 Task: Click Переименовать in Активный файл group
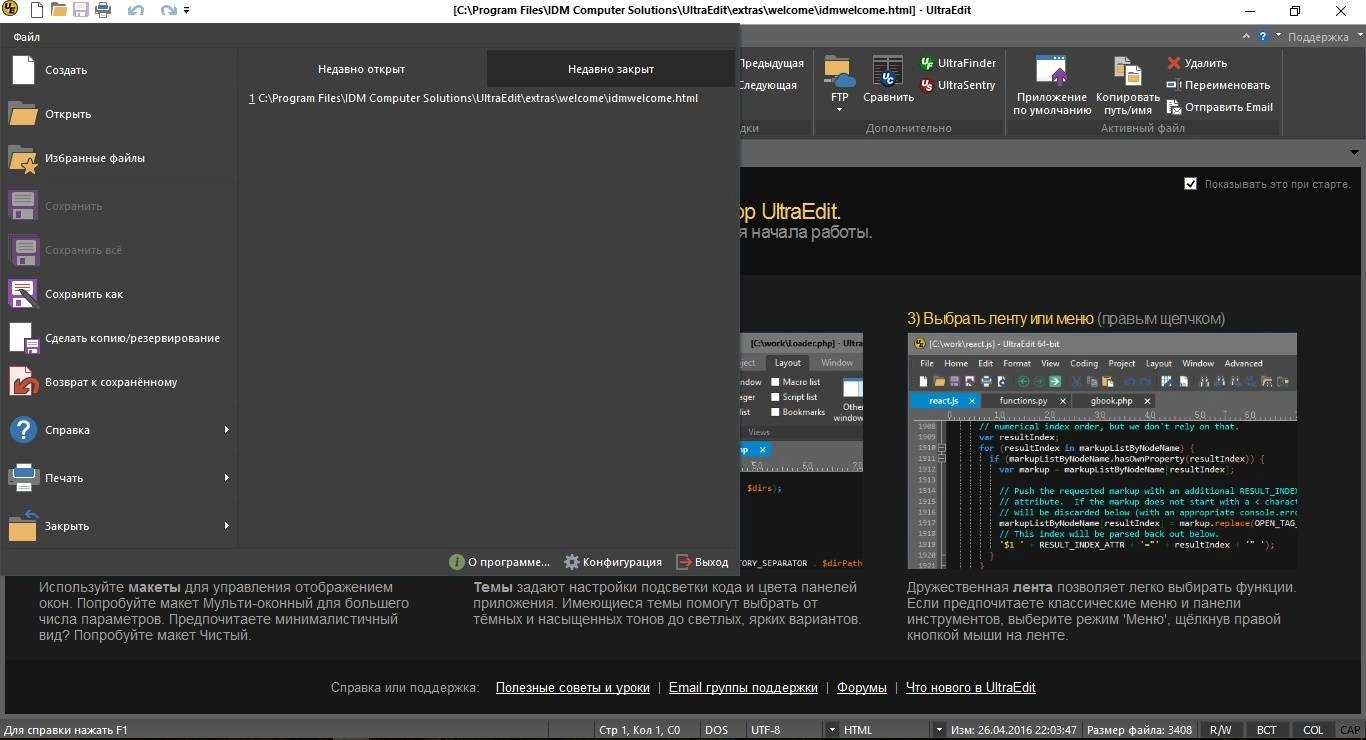pyautogui.click(x=1218, y=85)
